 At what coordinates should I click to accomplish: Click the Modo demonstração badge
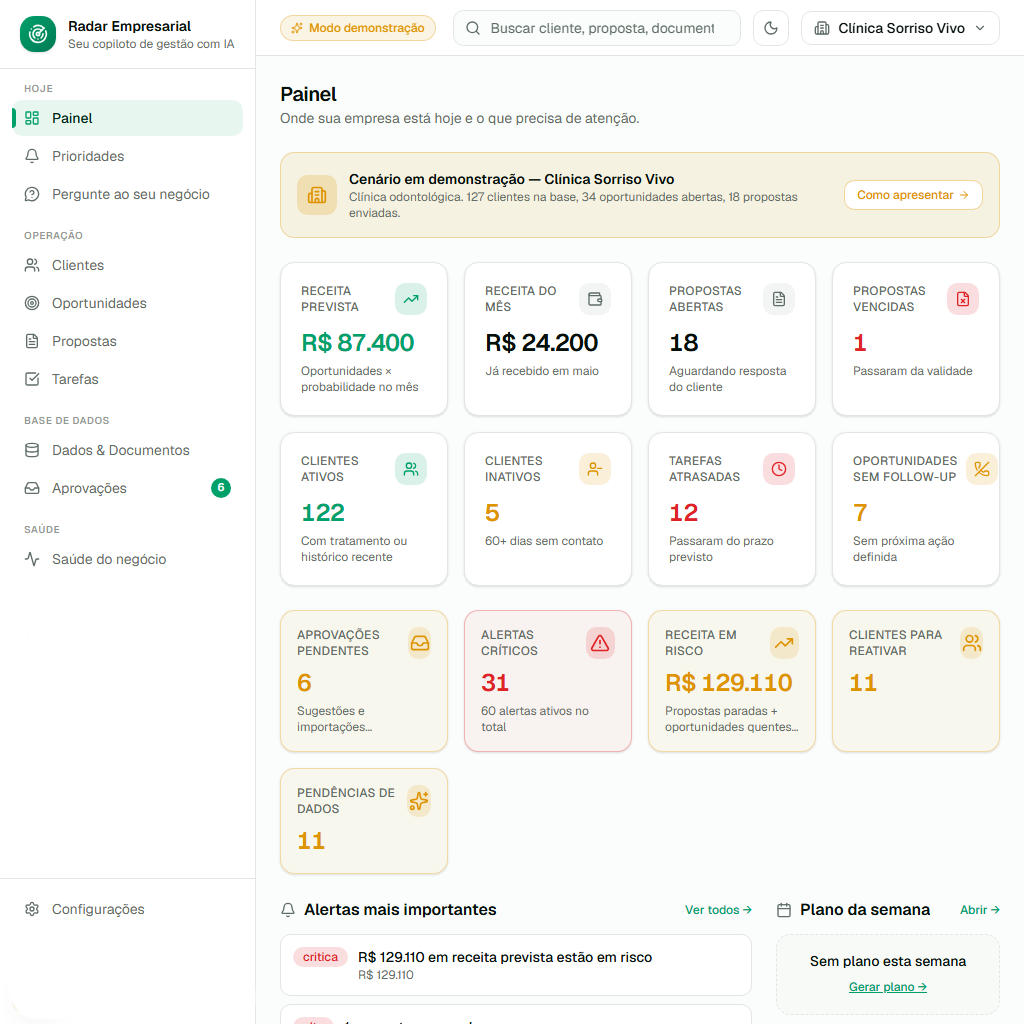coord(358,28)
